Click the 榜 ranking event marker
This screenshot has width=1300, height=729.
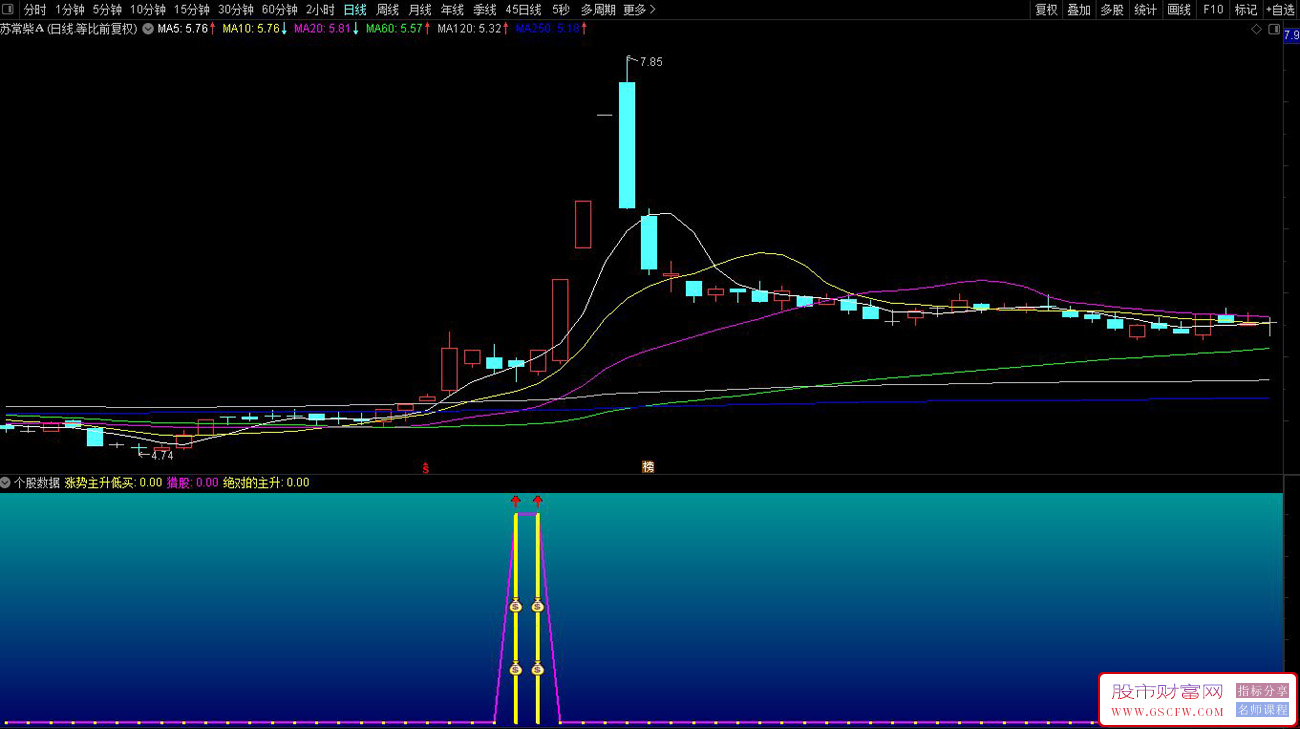point(648,467)
